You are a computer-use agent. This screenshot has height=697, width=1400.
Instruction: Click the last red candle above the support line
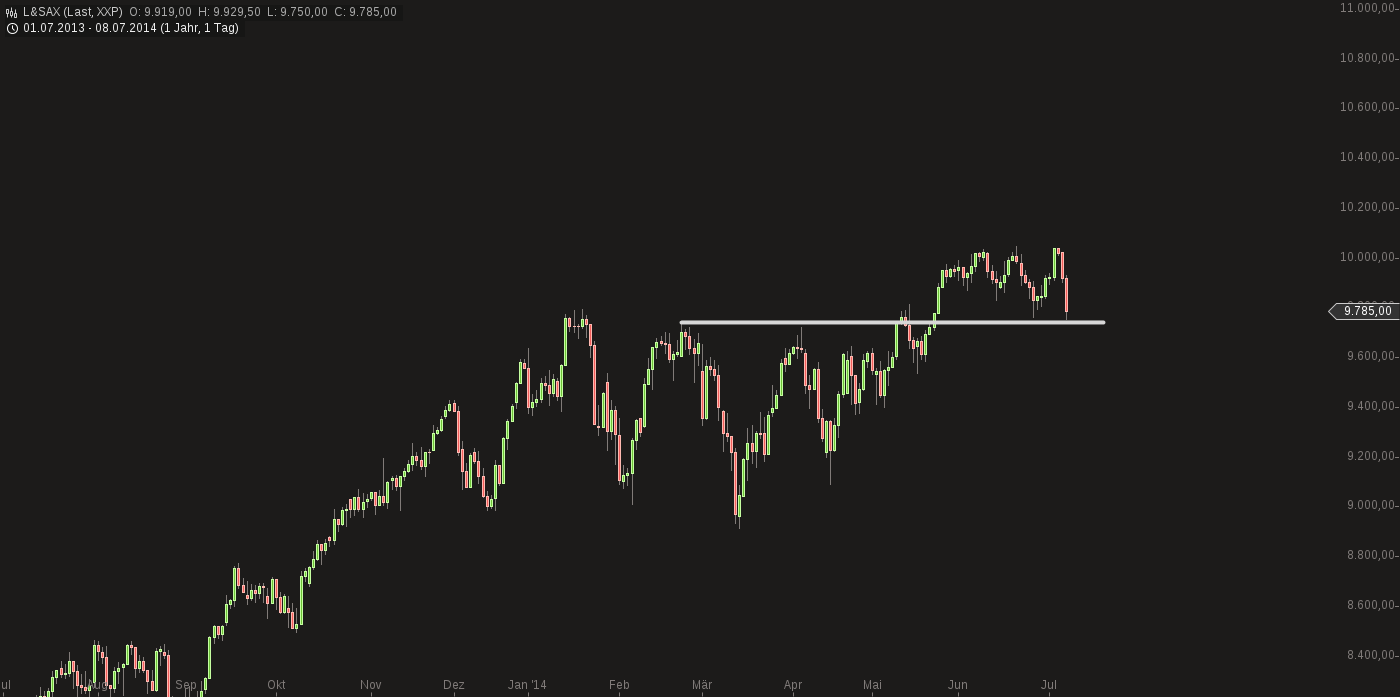pyautogui.click(x=1067, y=296)
